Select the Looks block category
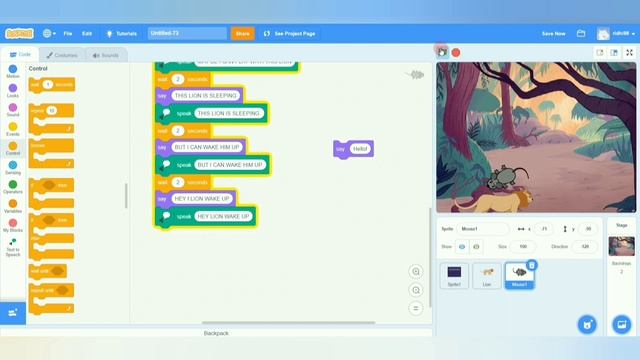This screenshot has height=360, width=640. point(13,91)
